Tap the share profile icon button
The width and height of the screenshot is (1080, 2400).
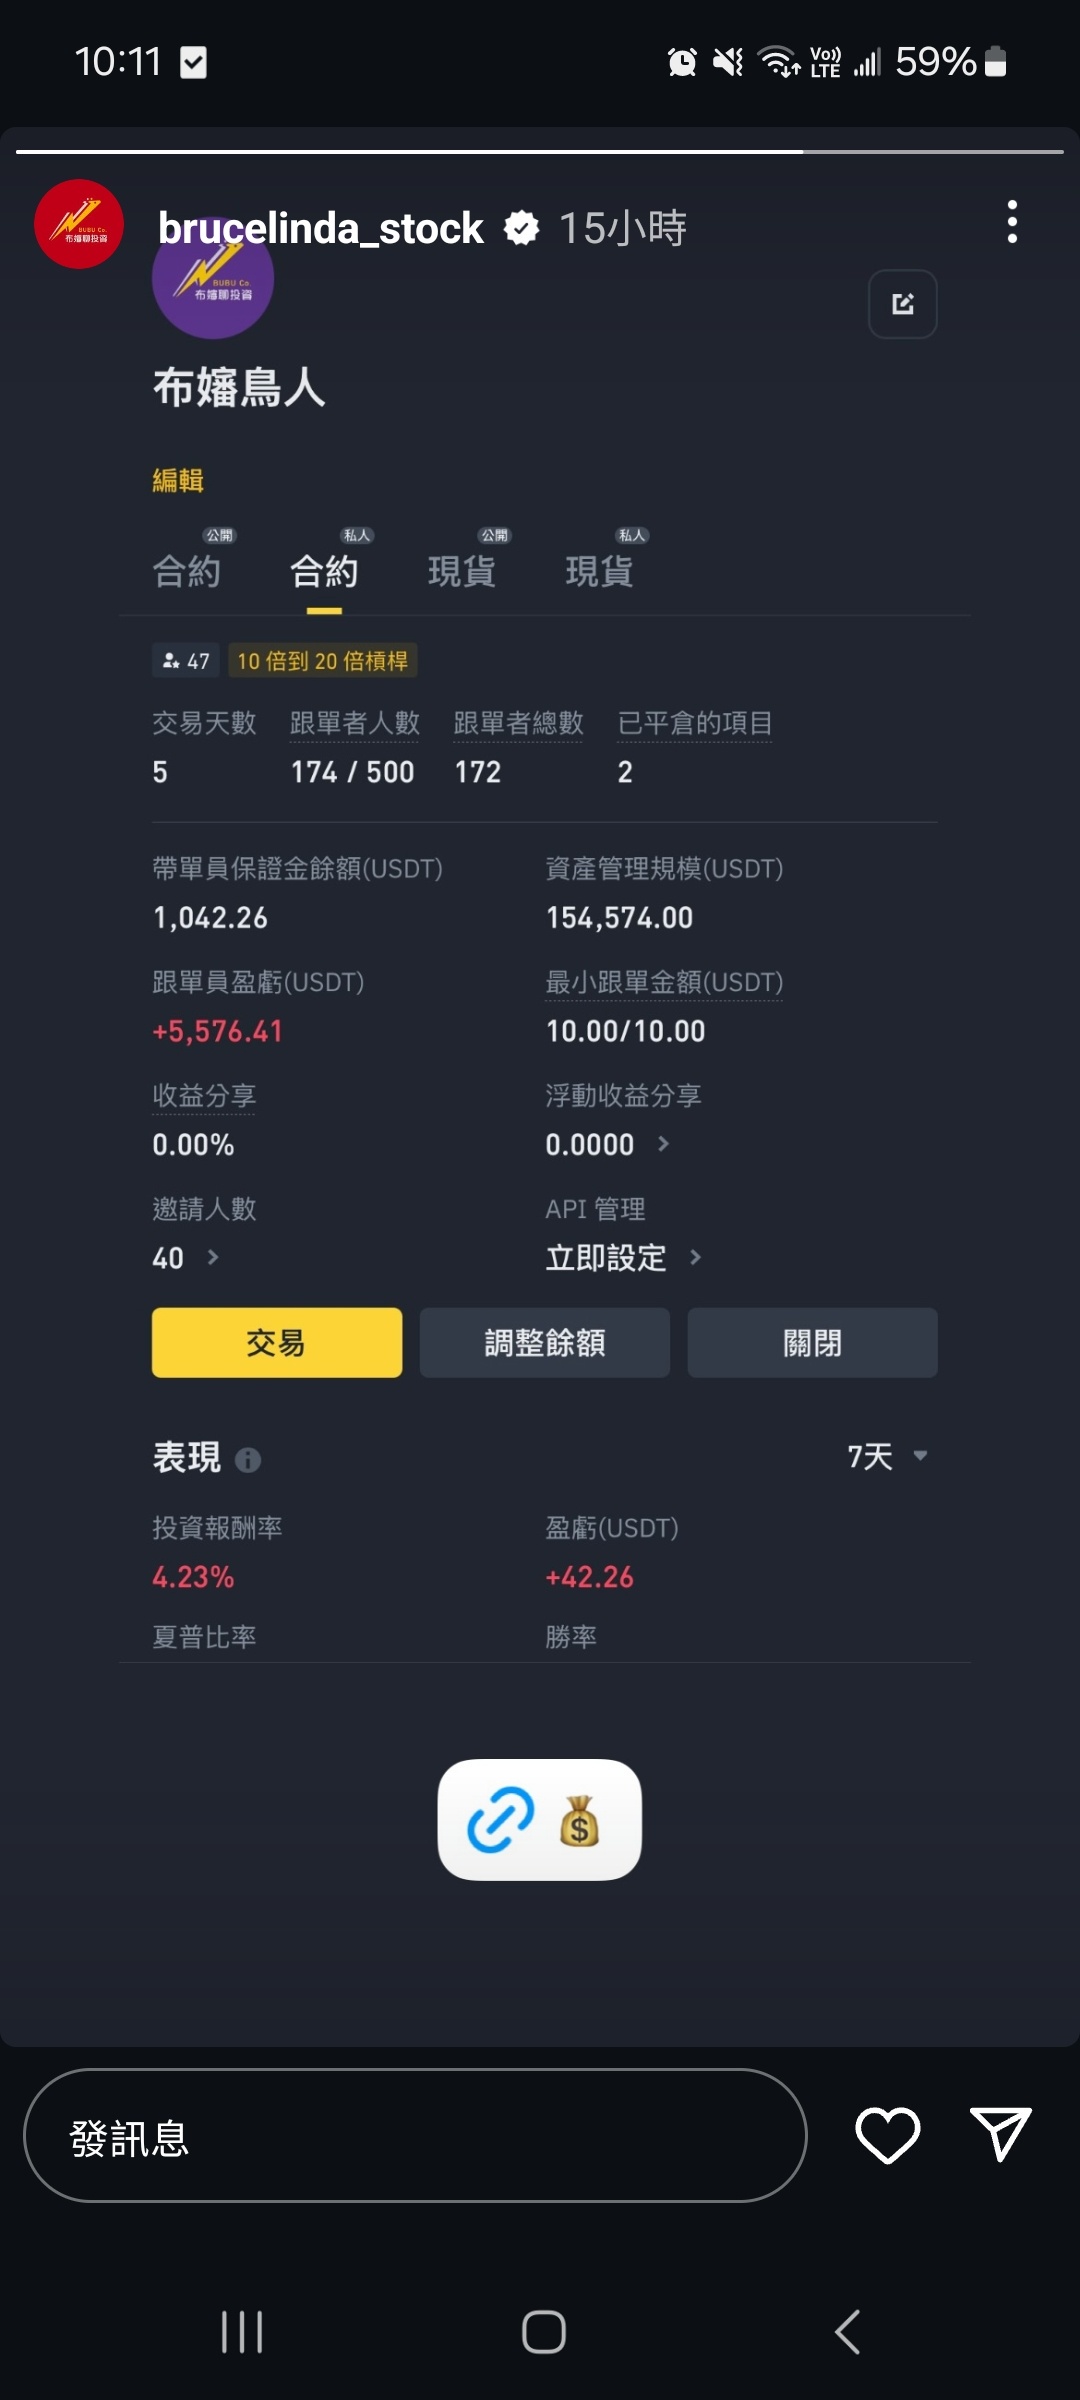point(903,304)
